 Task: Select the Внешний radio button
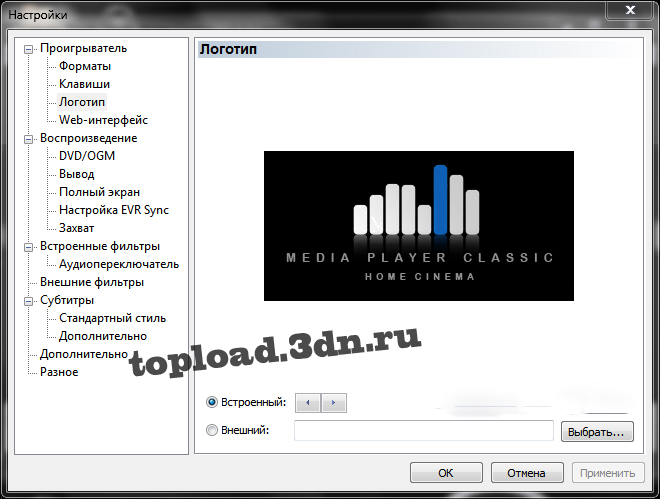click(211, 431)
